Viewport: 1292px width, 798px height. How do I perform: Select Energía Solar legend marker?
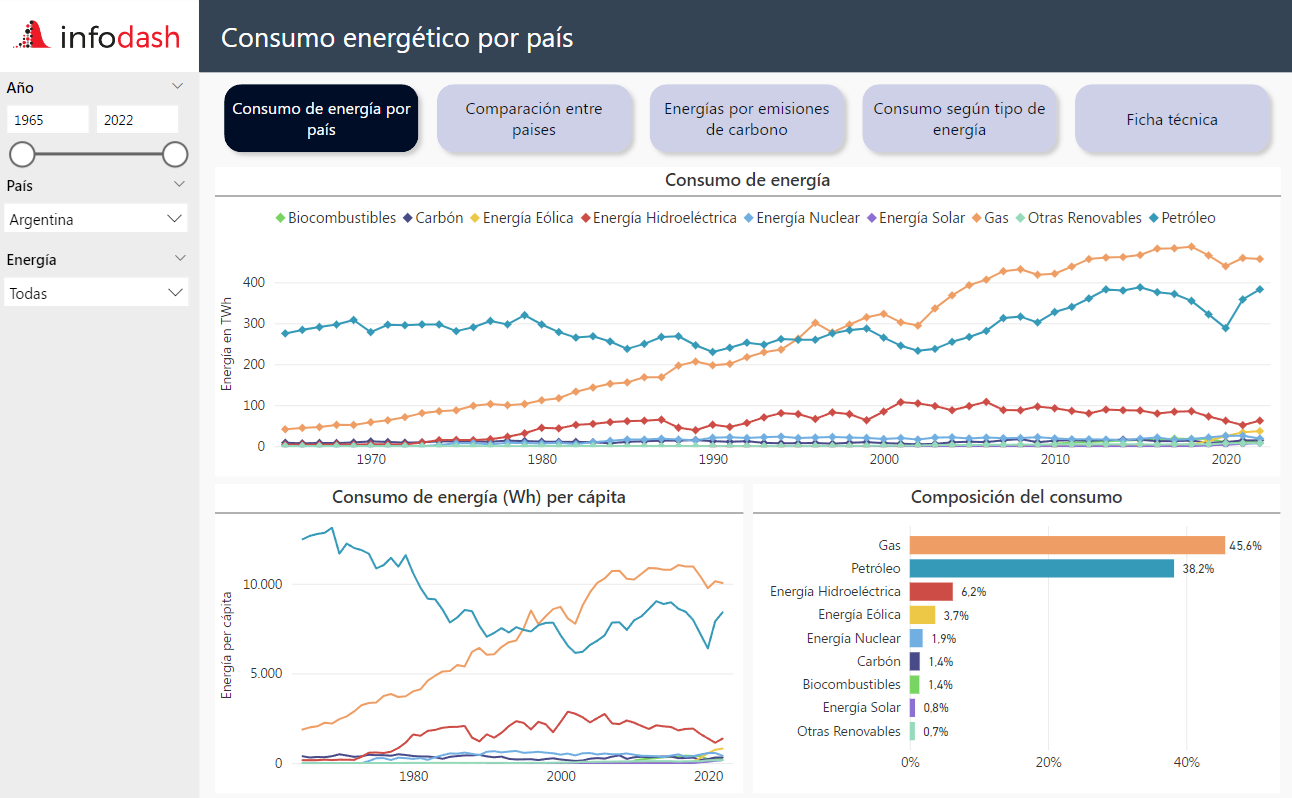tap(871, 218)
